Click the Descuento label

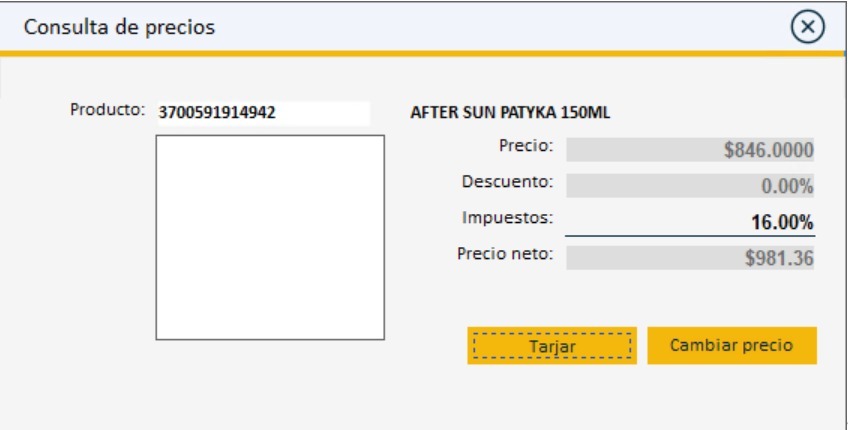(x=507, y=182)
